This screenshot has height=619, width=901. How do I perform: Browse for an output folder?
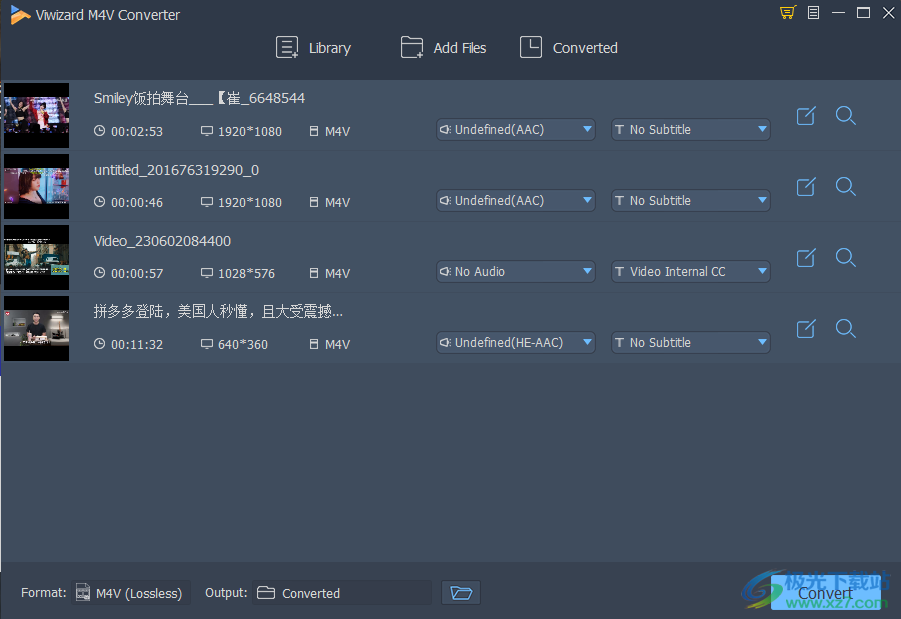tap(461, 592)
